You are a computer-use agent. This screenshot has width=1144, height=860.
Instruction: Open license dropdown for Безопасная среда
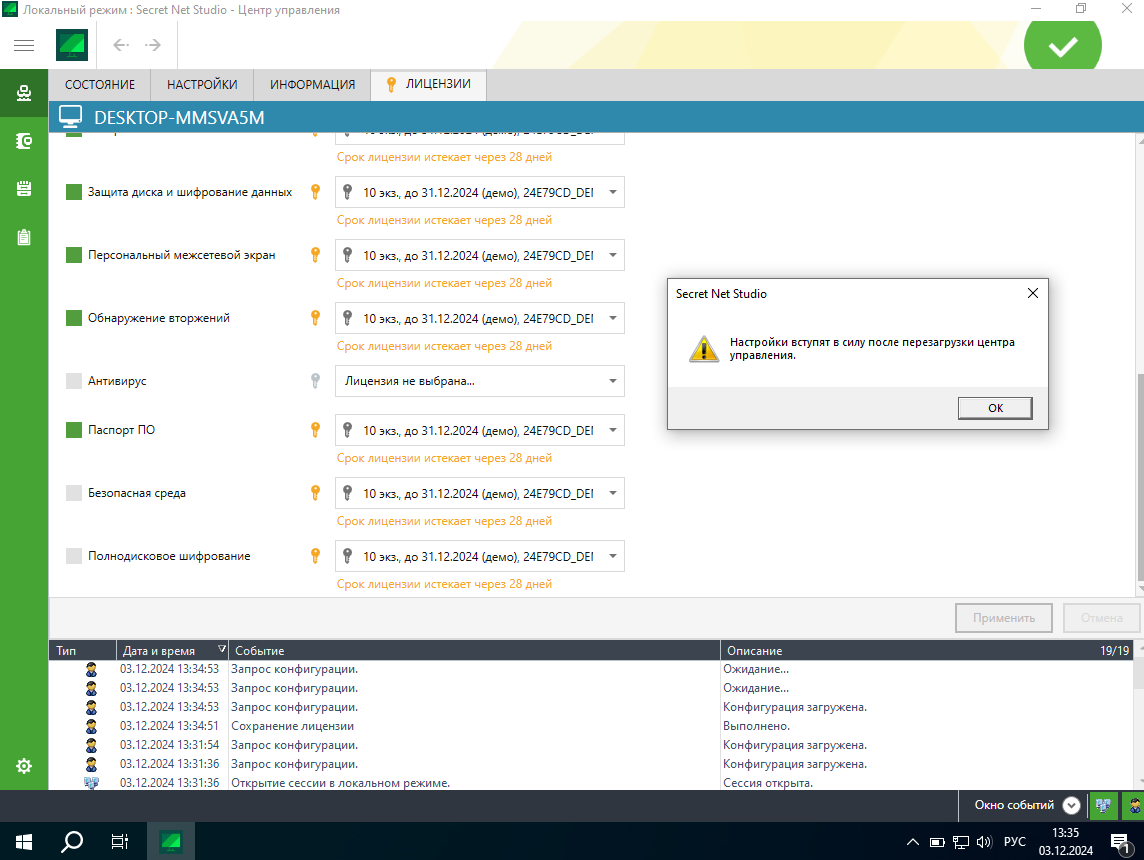pos(479,493)
